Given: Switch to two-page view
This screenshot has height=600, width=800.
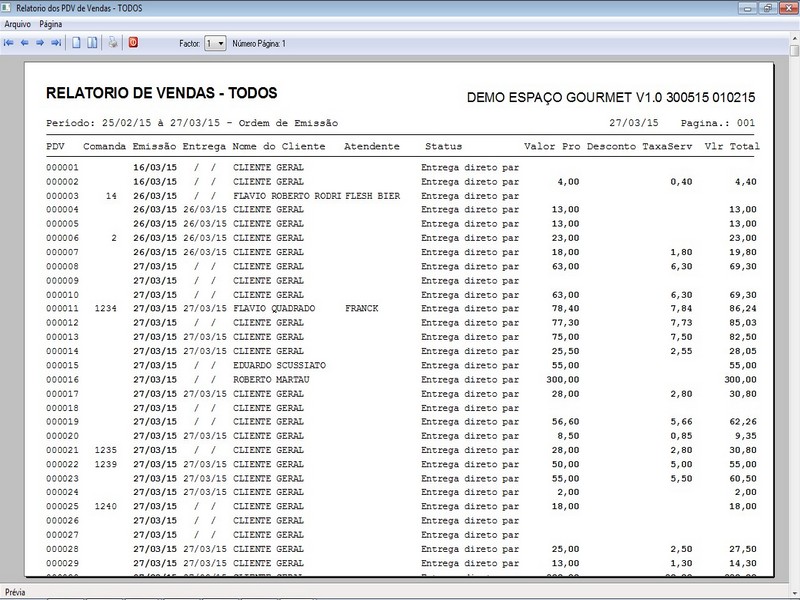Looking at the screenshot, I should pos(92,44).
